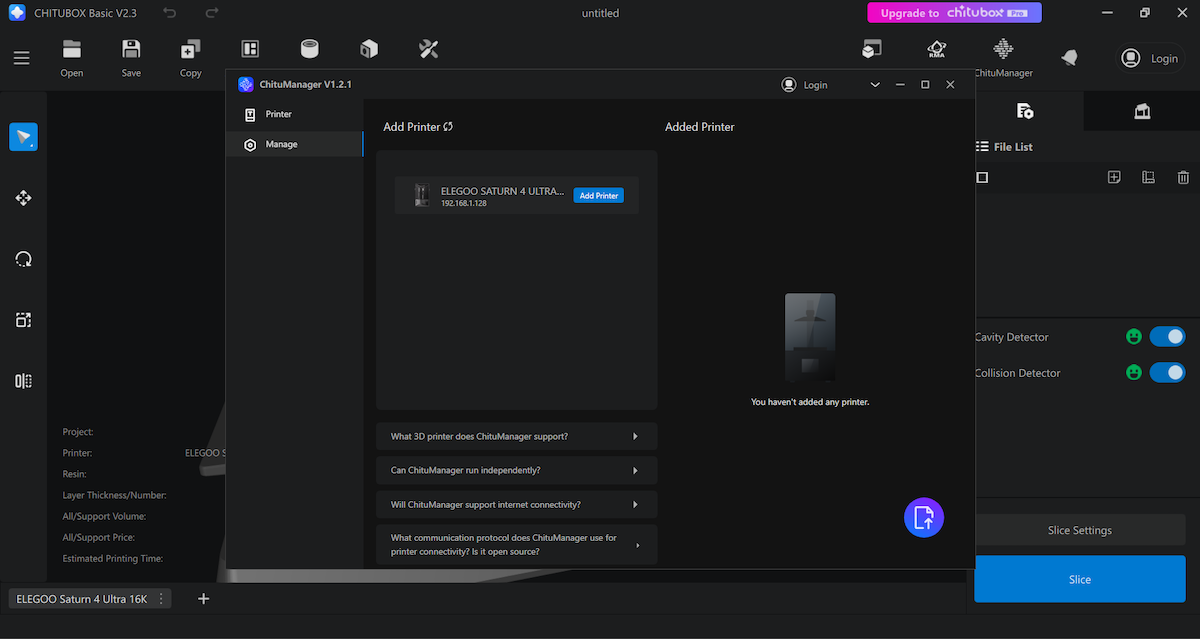
Task: Expand 'Can ChituManager run independently?' question
Action: 517,470
